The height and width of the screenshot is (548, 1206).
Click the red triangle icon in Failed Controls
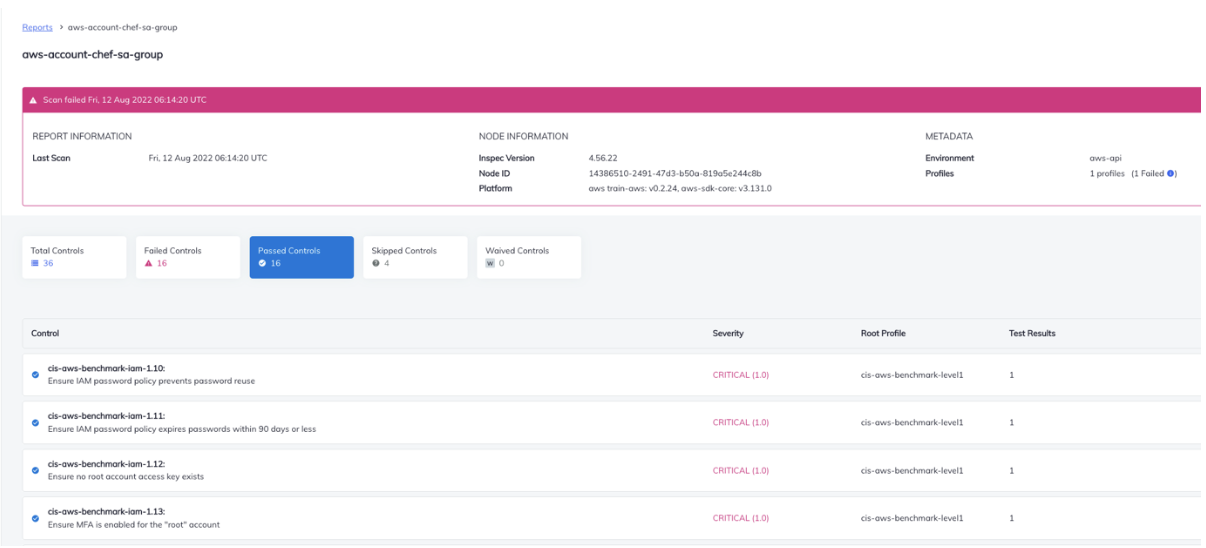click(x=149, y=264)
